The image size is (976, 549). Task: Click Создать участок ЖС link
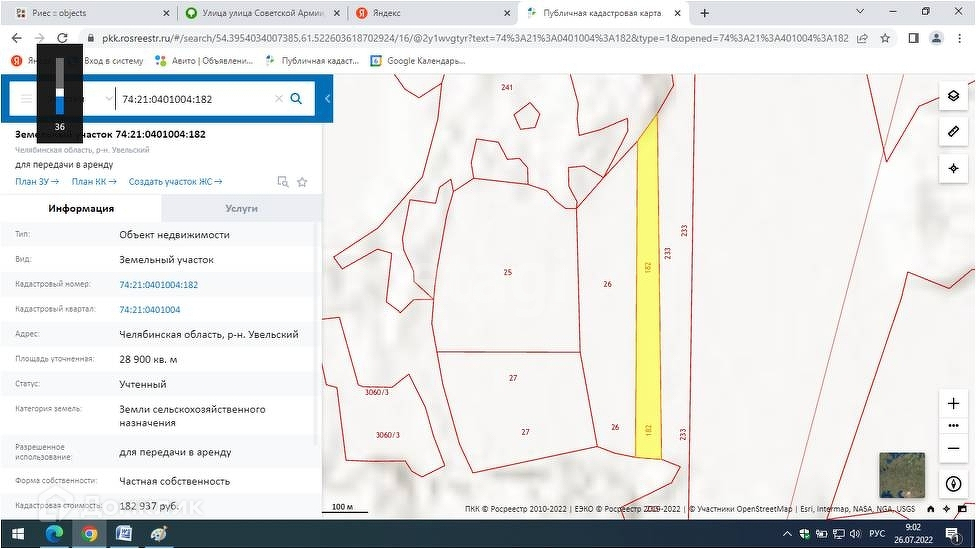pyautogui.click(x=175, y=181)
